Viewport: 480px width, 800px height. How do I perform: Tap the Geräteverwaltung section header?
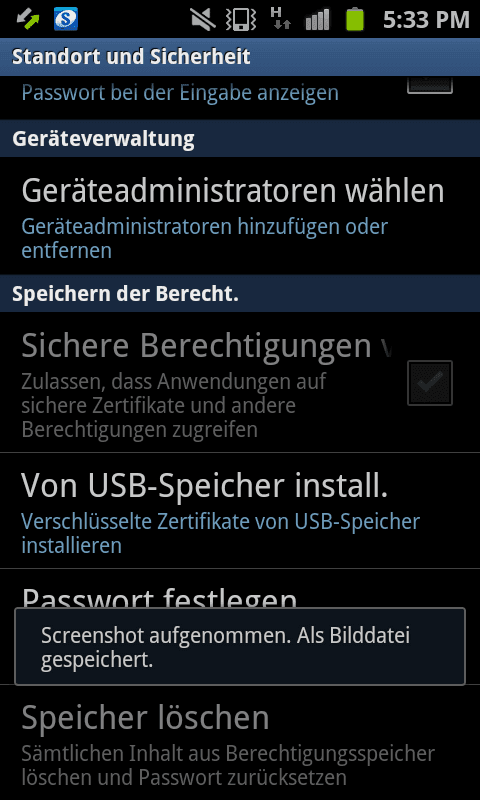240,138
